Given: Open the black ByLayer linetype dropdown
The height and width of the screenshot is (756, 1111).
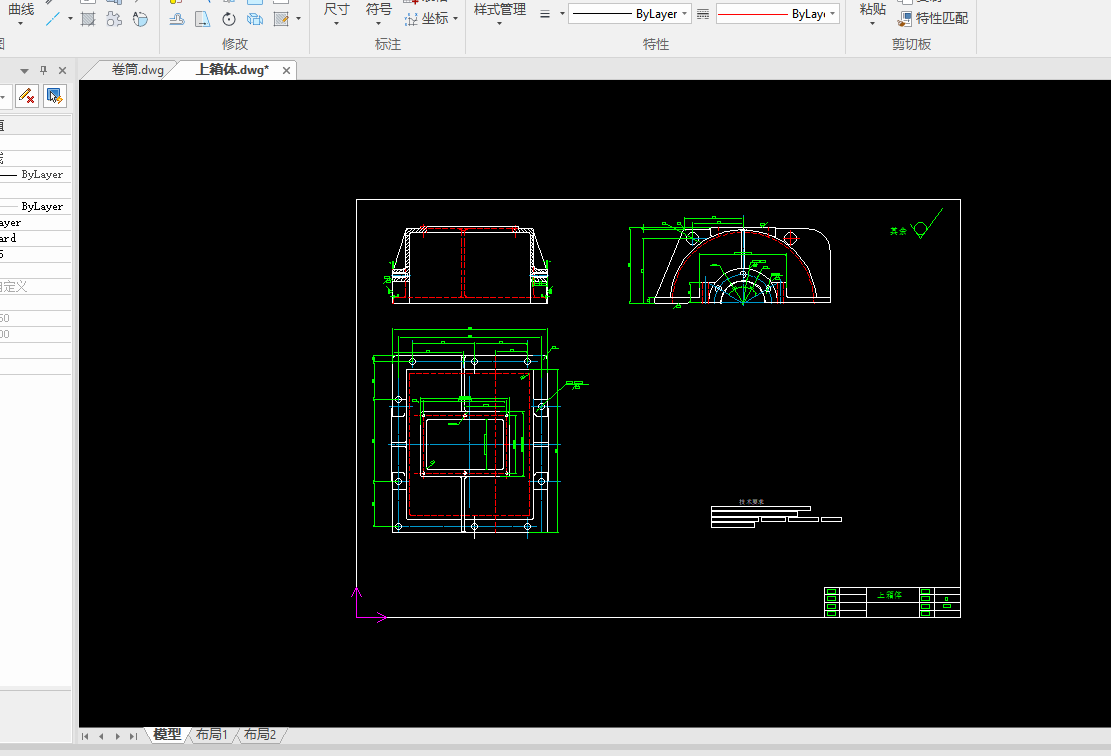Looking at the screenshot, I should 685,14.
